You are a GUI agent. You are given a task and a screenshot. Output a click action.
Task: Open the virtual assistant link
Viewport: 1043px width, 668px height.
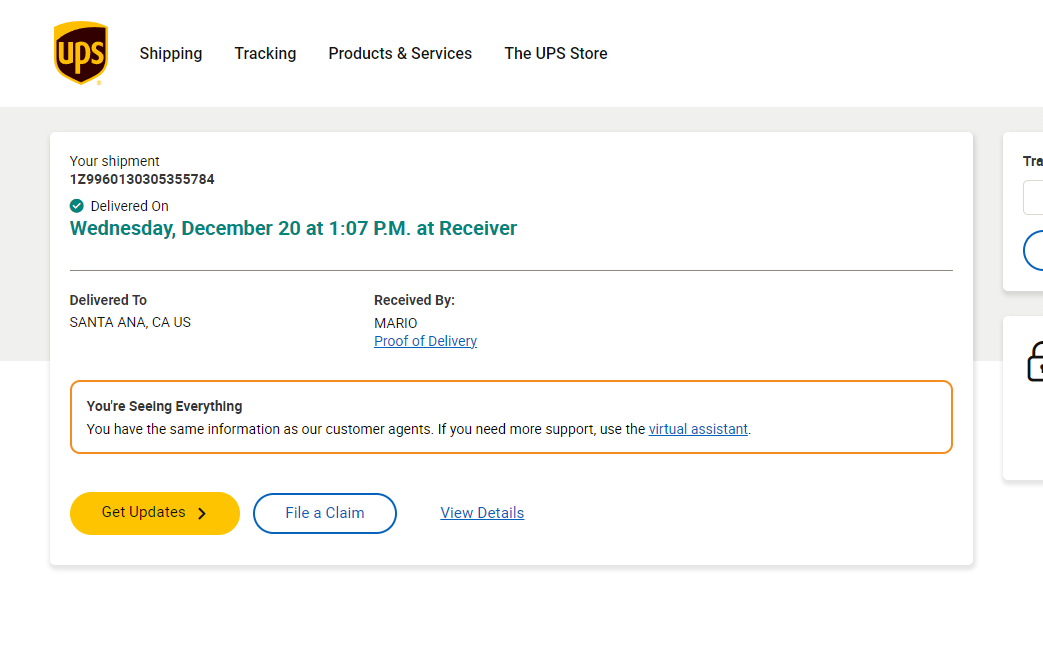(x=698, y=429)
